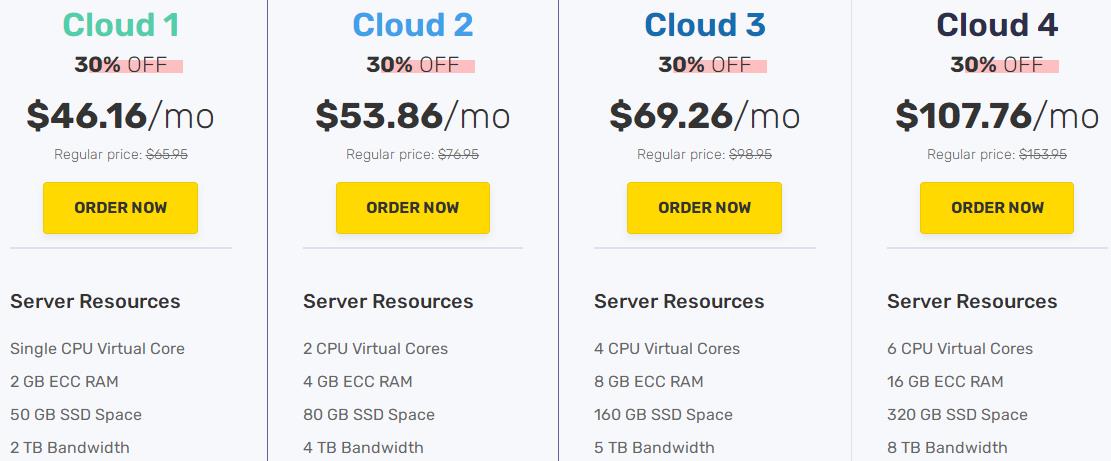Screen dimensions: 1111x461
Task: Click the crossed-out $153.95 regular price
Action: 1043,155
